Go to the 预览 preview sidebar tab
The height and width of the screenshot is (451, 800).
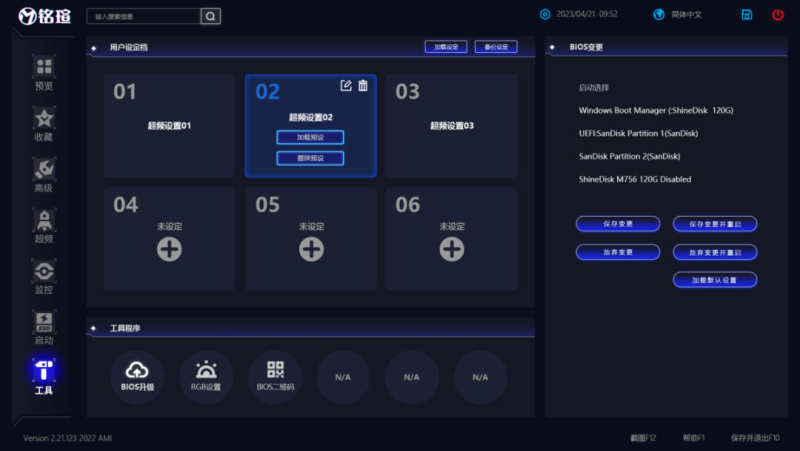click(43, 73)
